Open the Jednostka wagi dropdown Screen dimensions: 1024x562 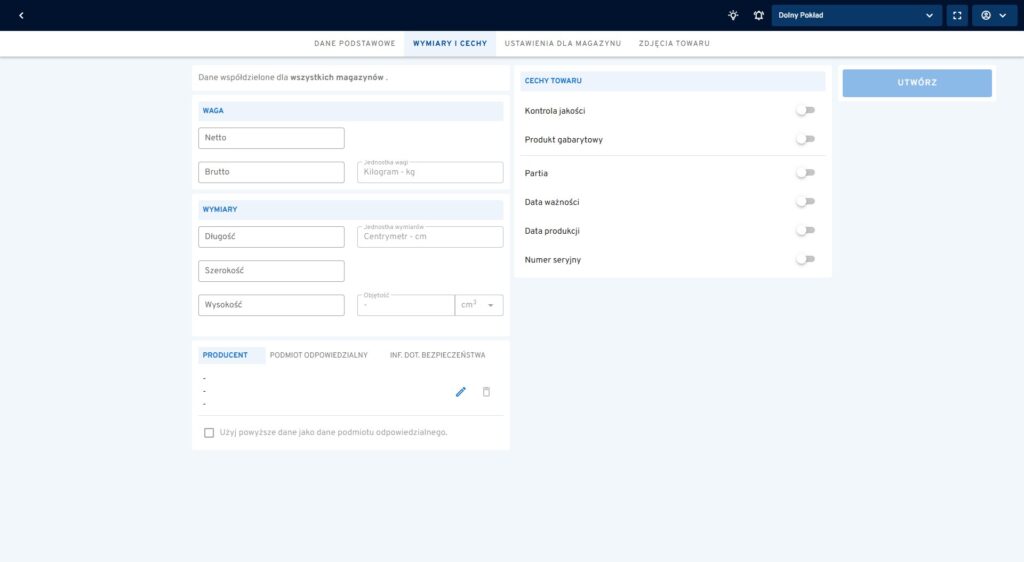click(430, 172)
